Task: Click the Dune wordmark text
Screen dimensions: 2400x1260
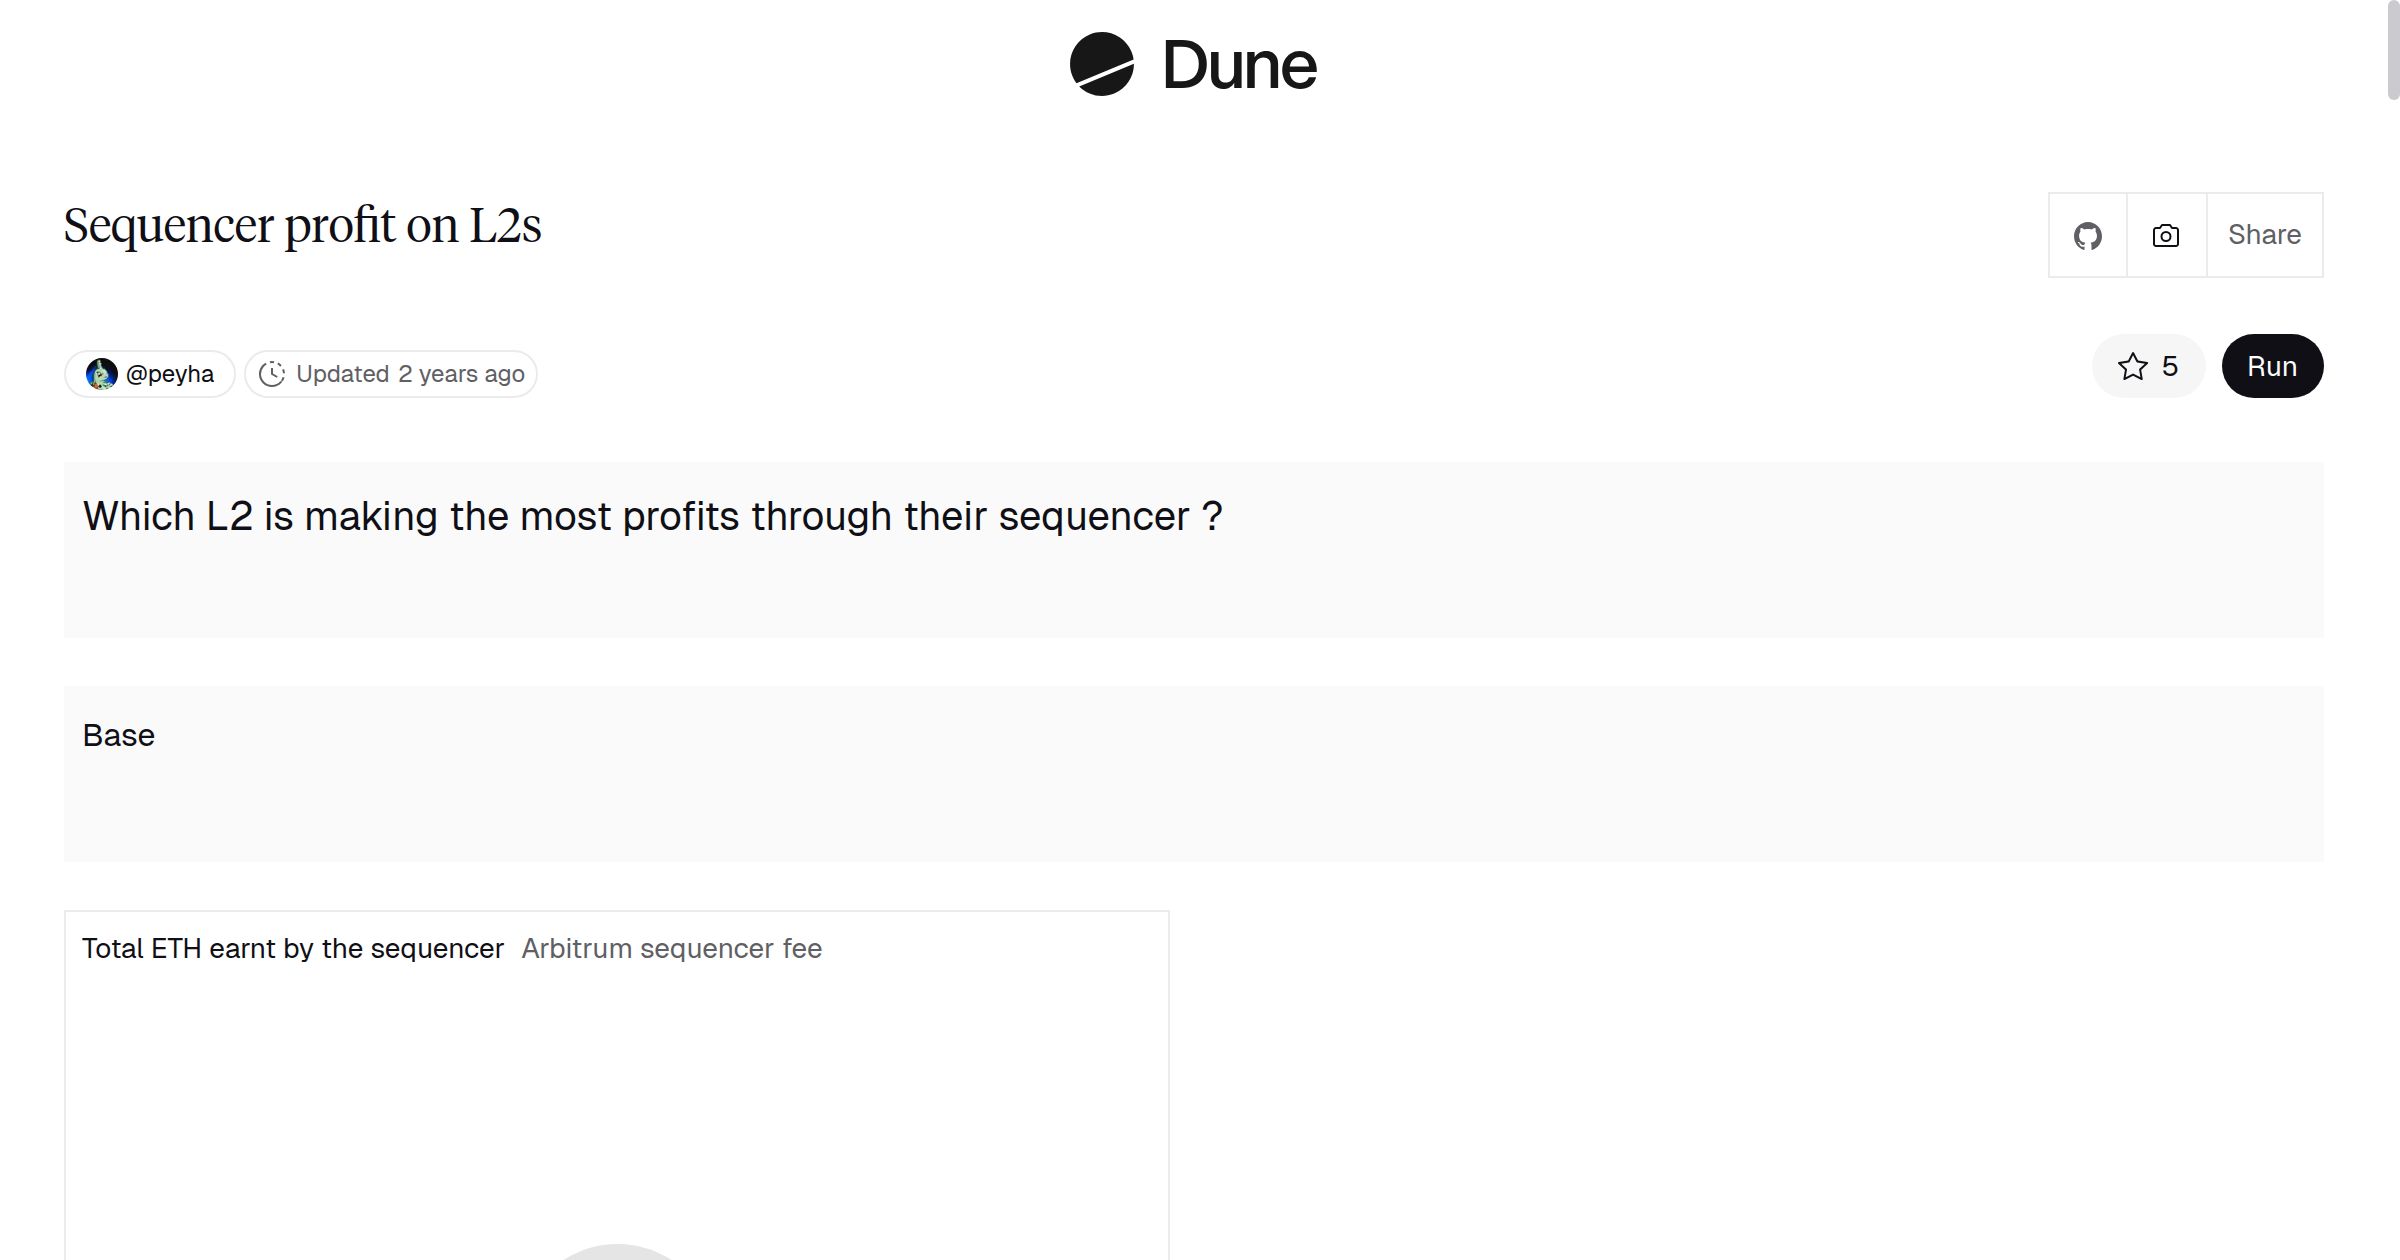Action: pyautogui.click(x=1239, y=66)
